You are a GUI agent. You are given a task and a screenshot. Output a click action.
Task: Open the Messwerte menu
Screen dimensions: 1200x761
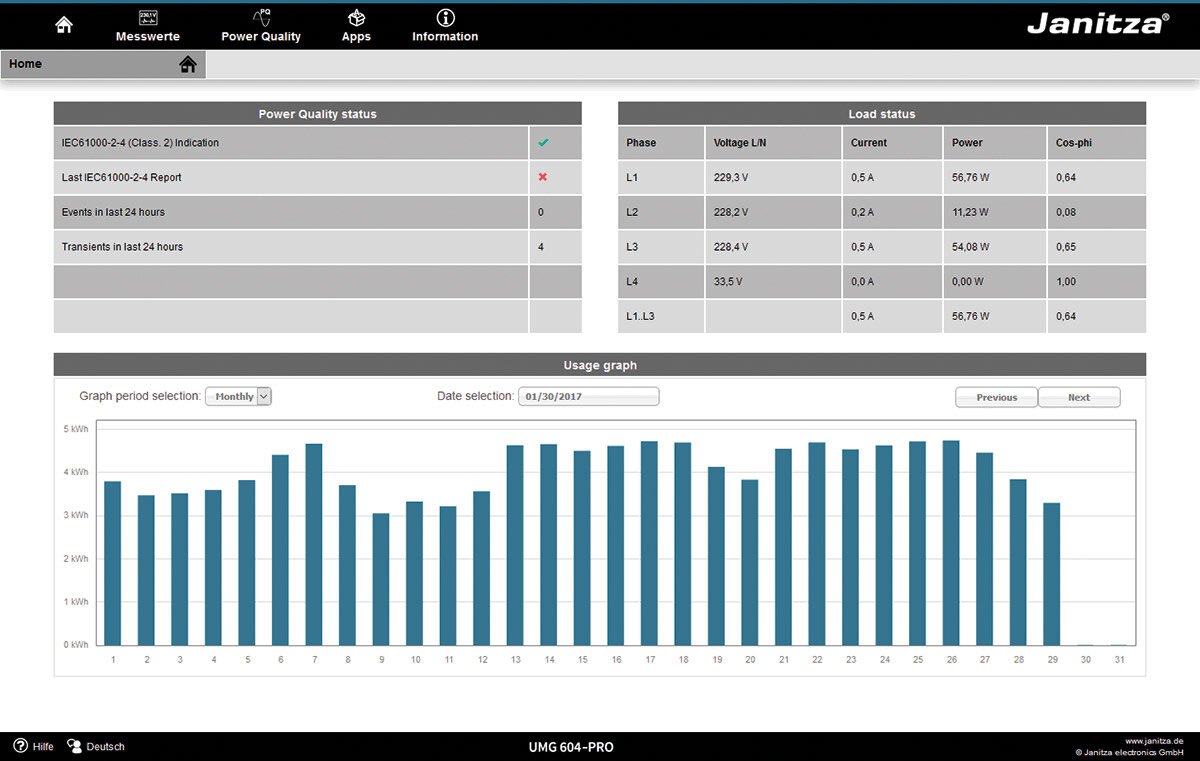click(x=148, y=26)
